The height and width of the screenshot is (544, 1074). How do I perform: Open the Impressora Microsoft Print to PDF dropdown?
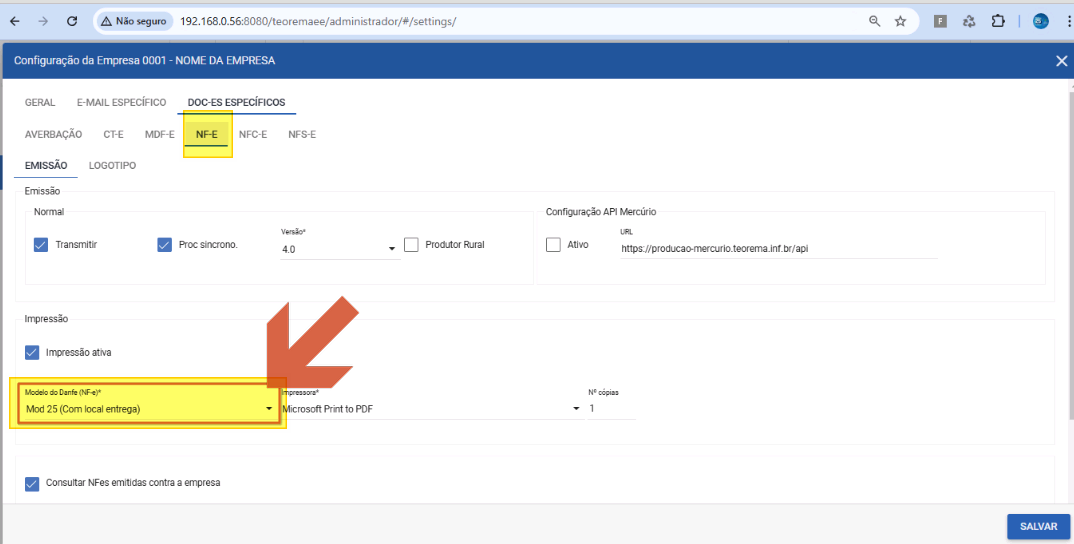coord(432,409)
